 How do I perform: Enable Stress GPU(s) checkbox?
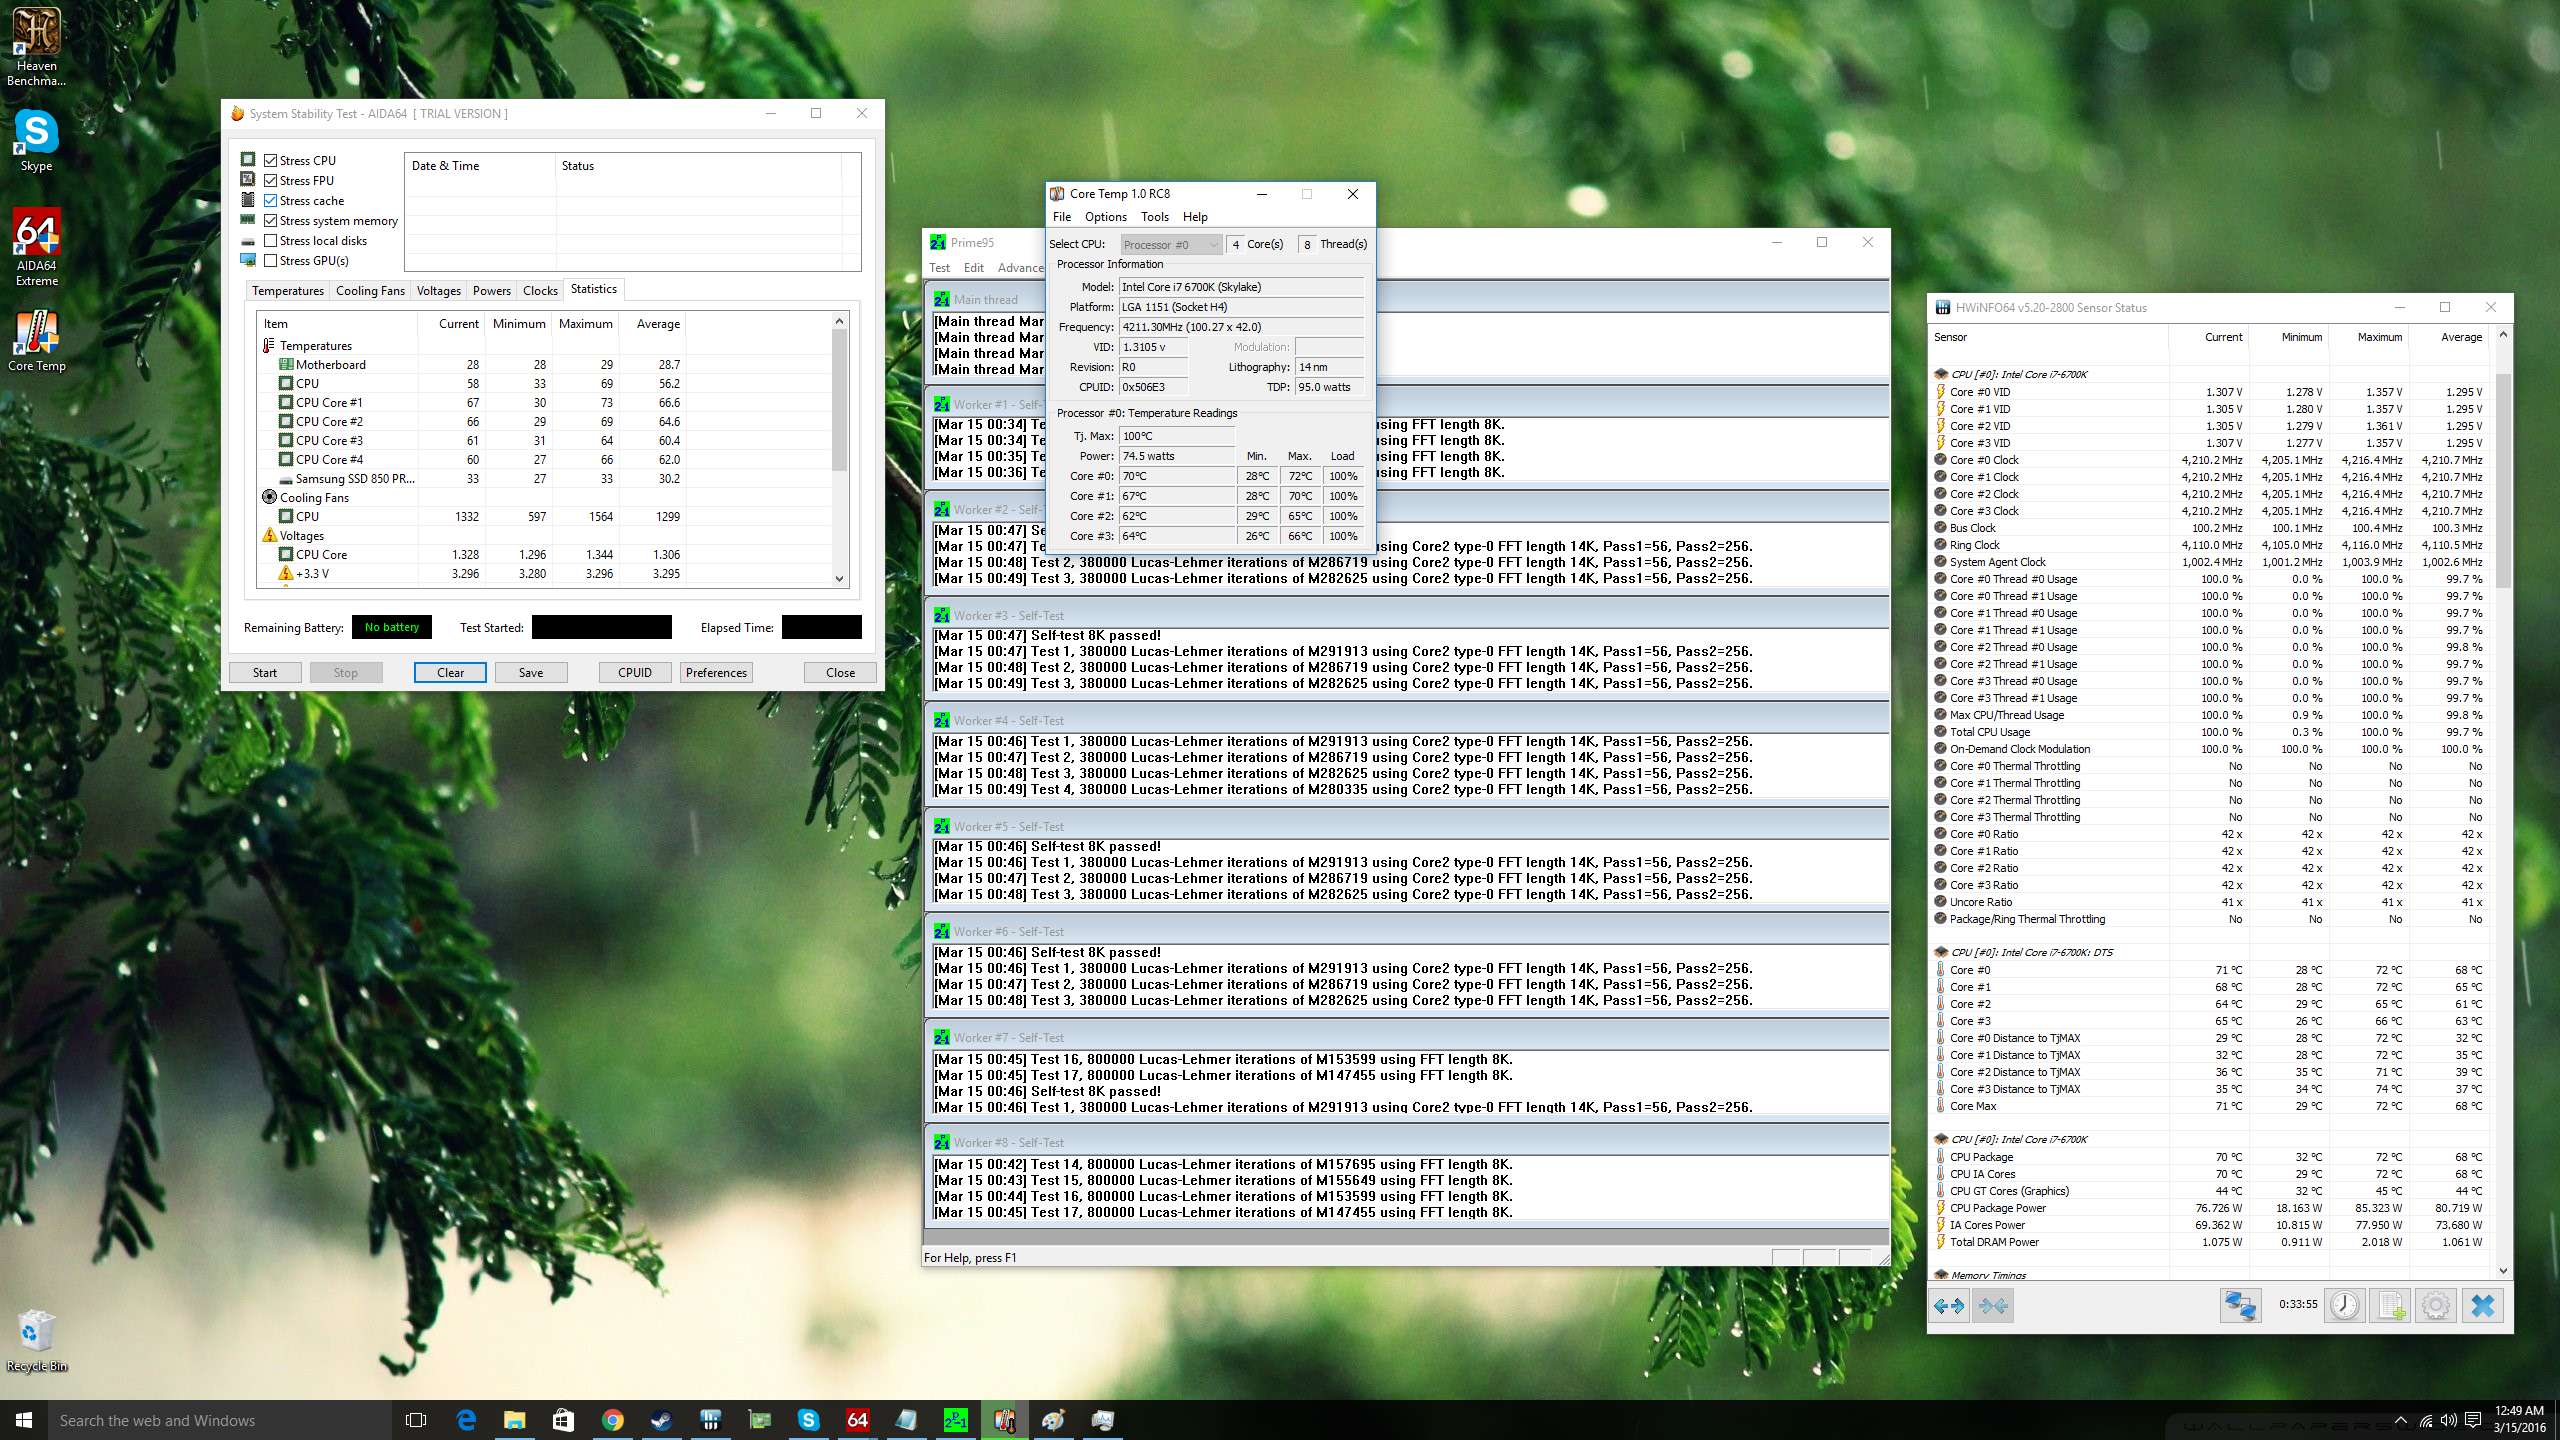click(x=270, y=260)
